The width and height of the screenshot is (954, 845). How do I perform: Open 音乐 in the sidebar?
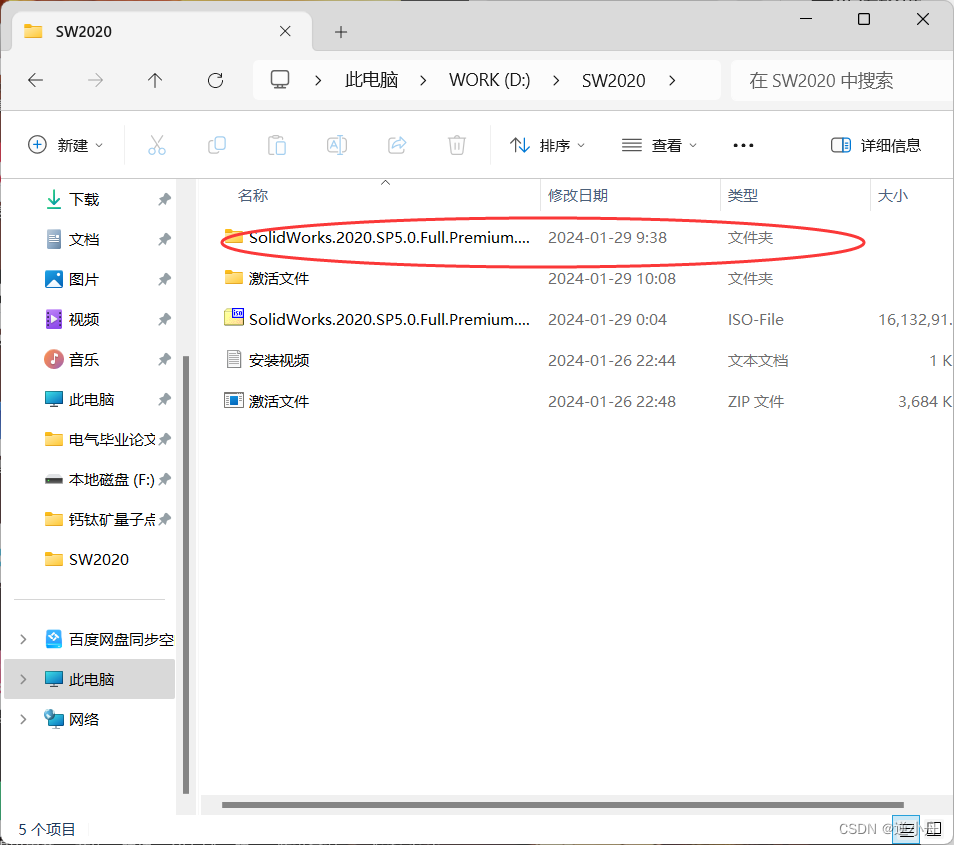83,360
